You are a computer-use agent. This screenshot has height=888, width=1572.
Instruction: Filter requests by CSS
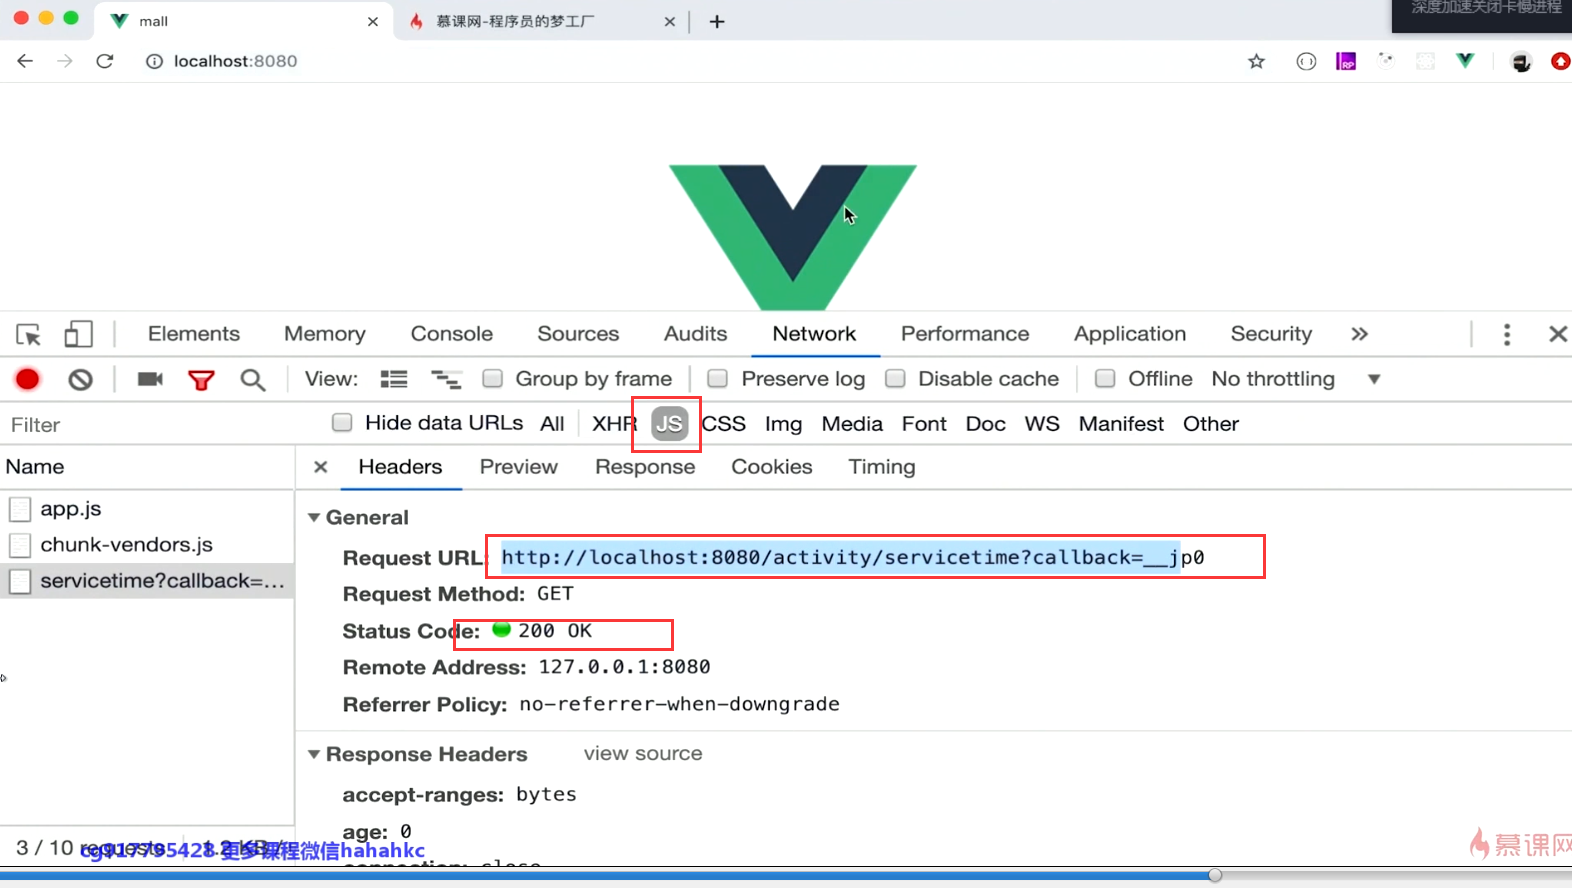[x=724, y=424]
